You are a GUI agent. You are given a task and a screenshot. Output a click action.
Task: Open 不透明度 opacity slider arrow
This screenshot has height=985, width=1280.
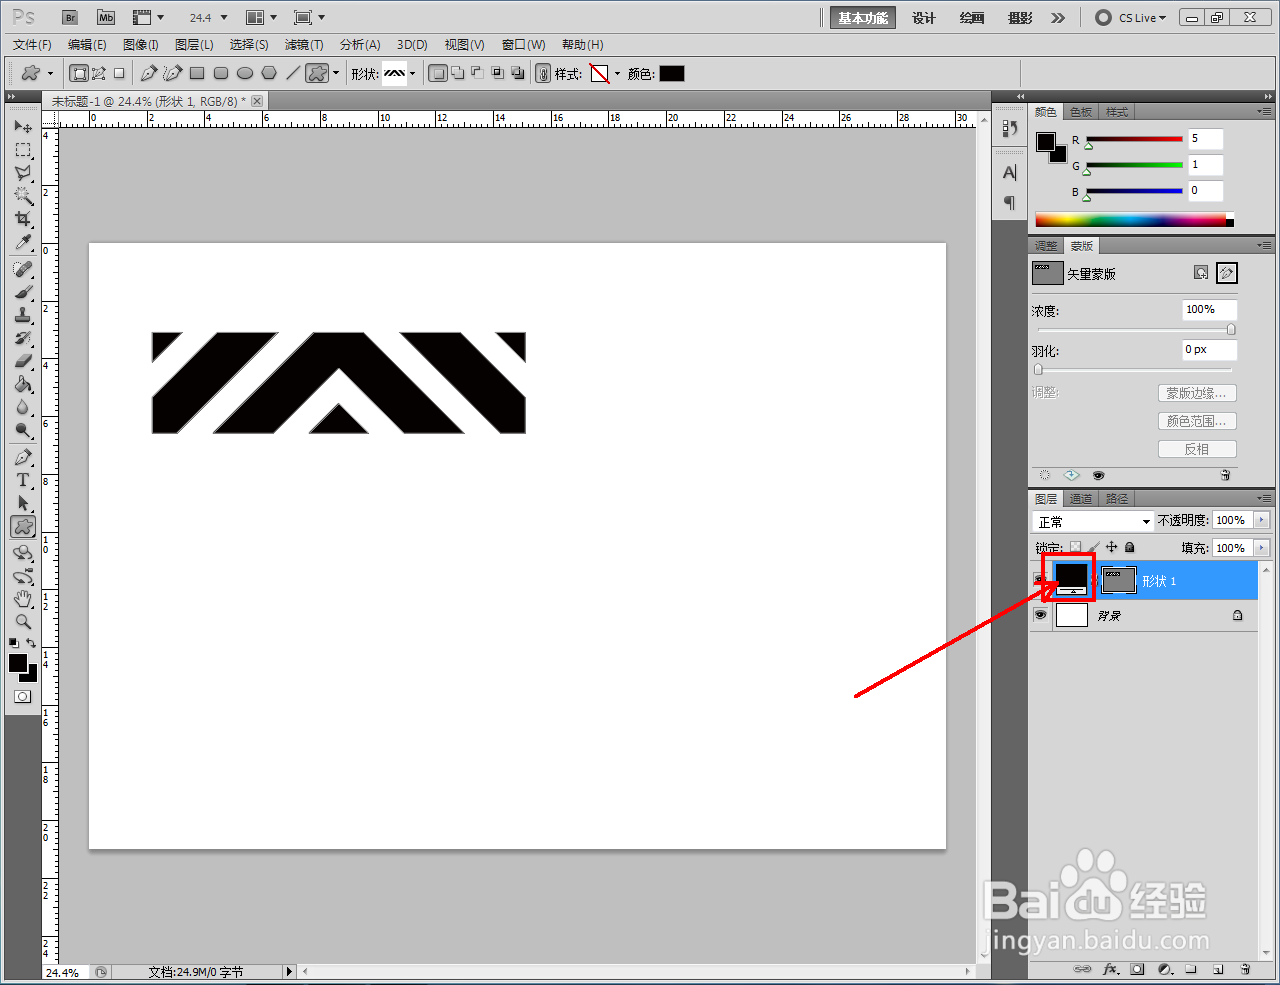[x=1261, y=520]
